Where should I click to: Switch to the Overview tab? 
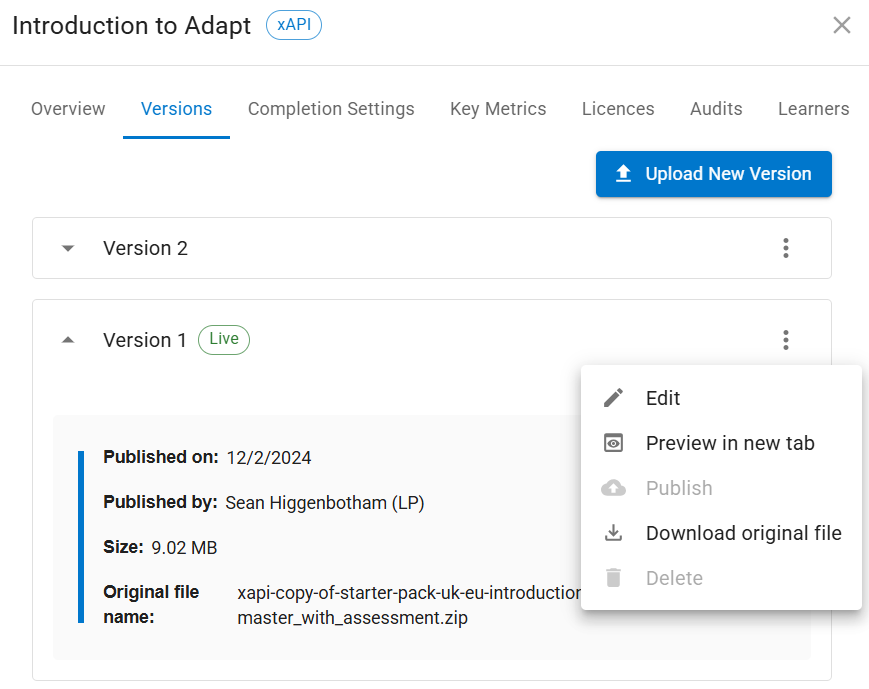[68, 109]
